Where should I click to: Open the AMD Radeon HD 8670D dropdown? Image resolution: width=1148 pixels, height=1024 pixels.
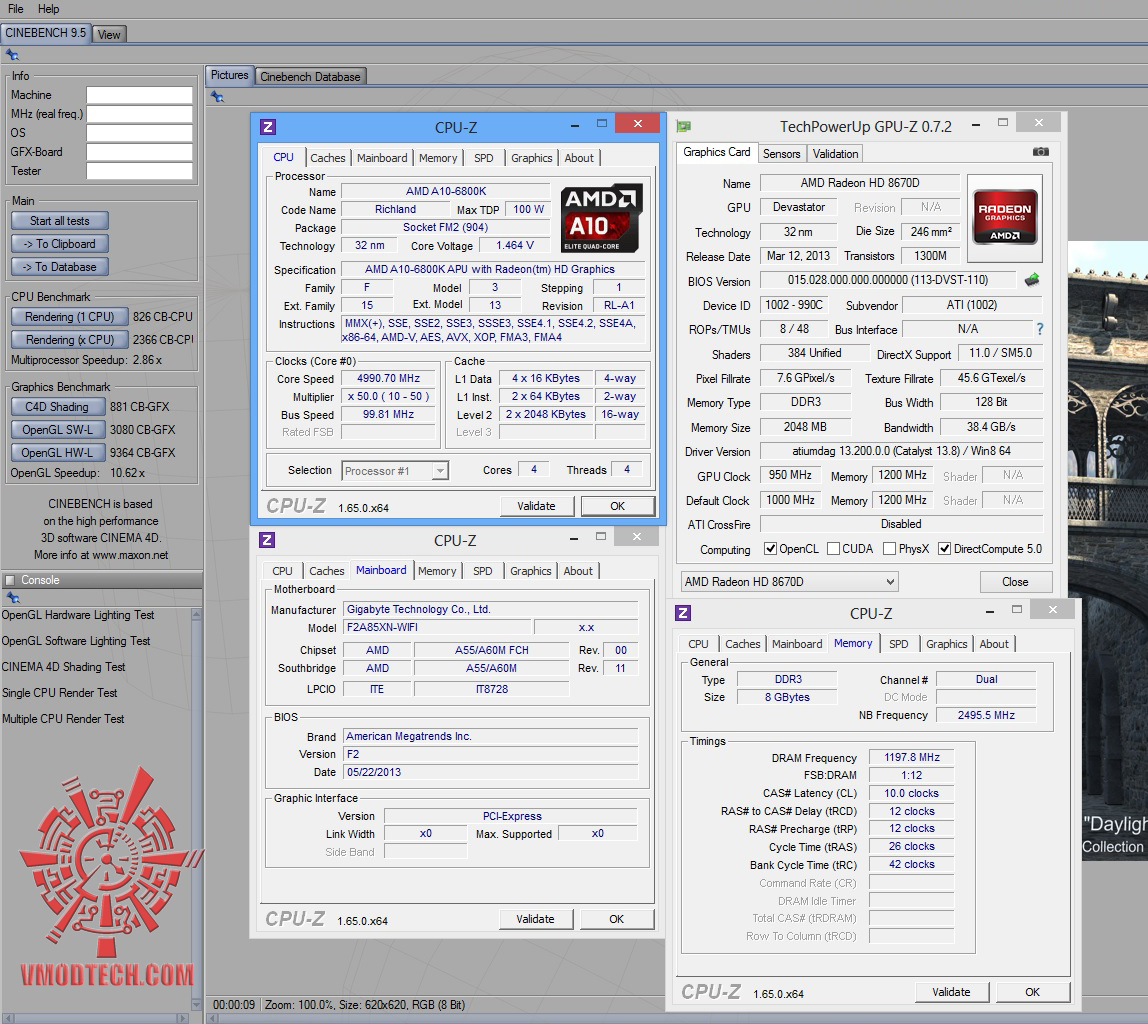(789, 582)
